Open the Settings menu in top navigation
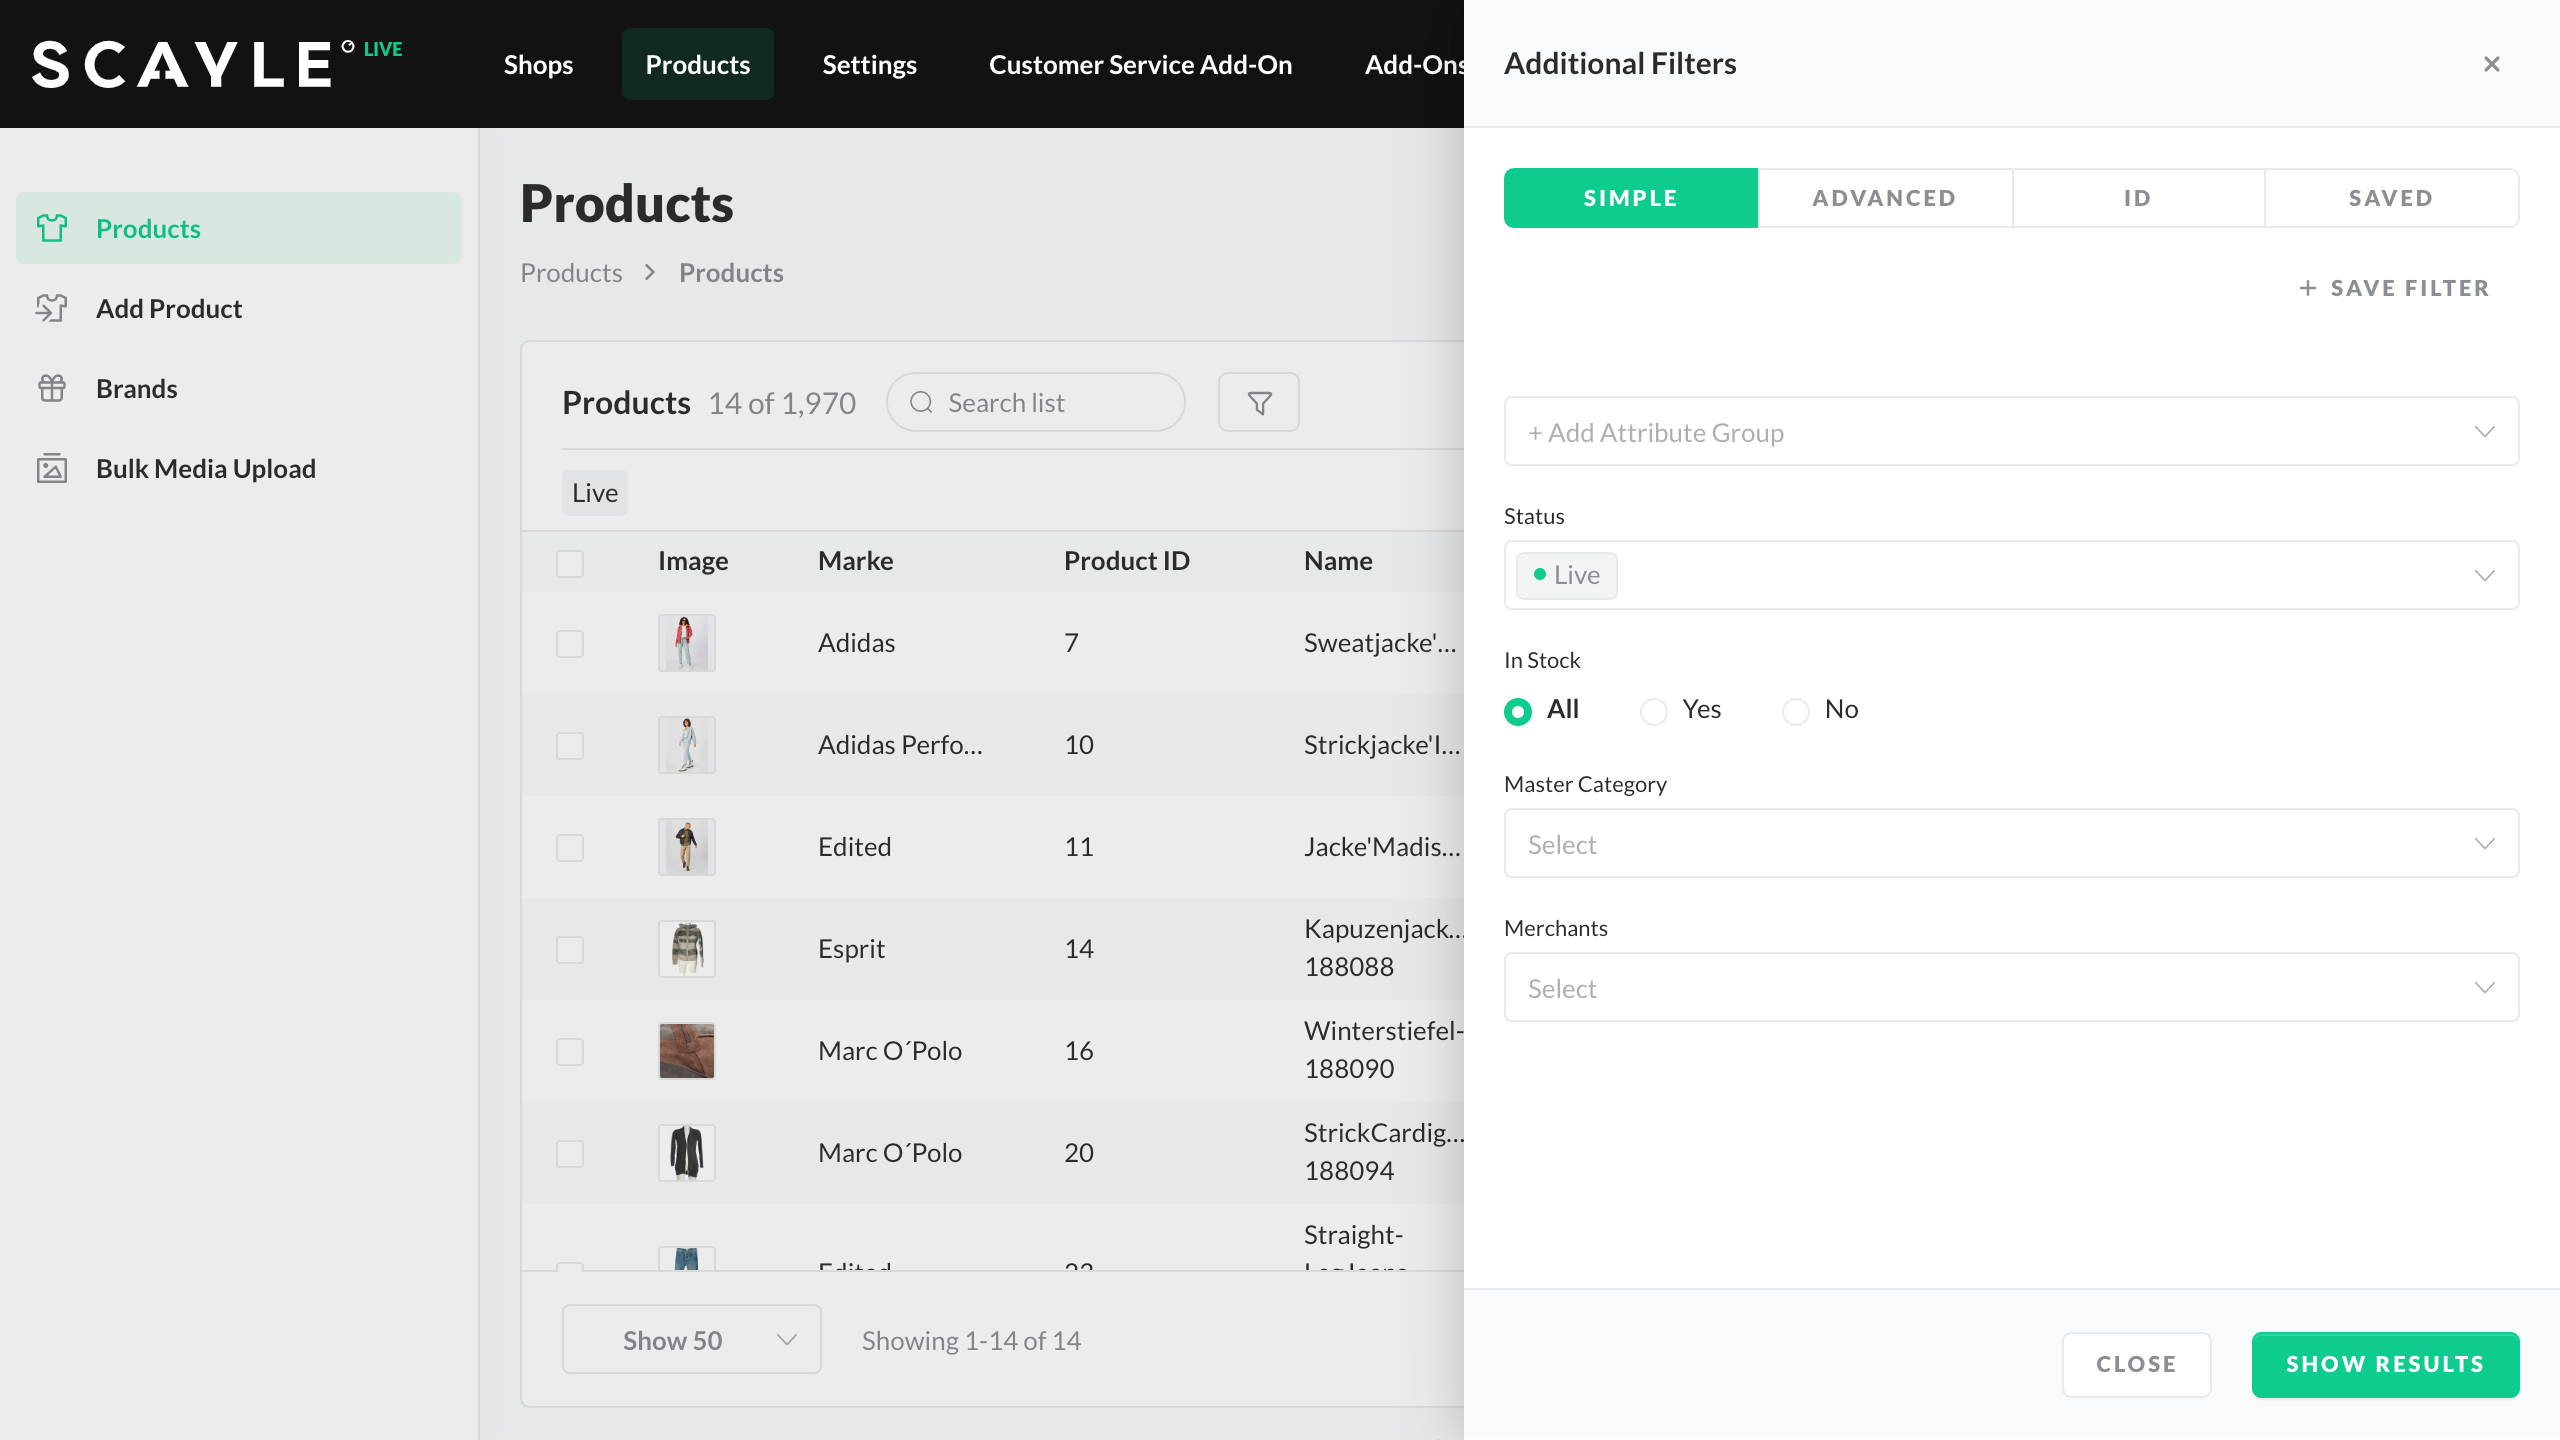 (869, 64)
